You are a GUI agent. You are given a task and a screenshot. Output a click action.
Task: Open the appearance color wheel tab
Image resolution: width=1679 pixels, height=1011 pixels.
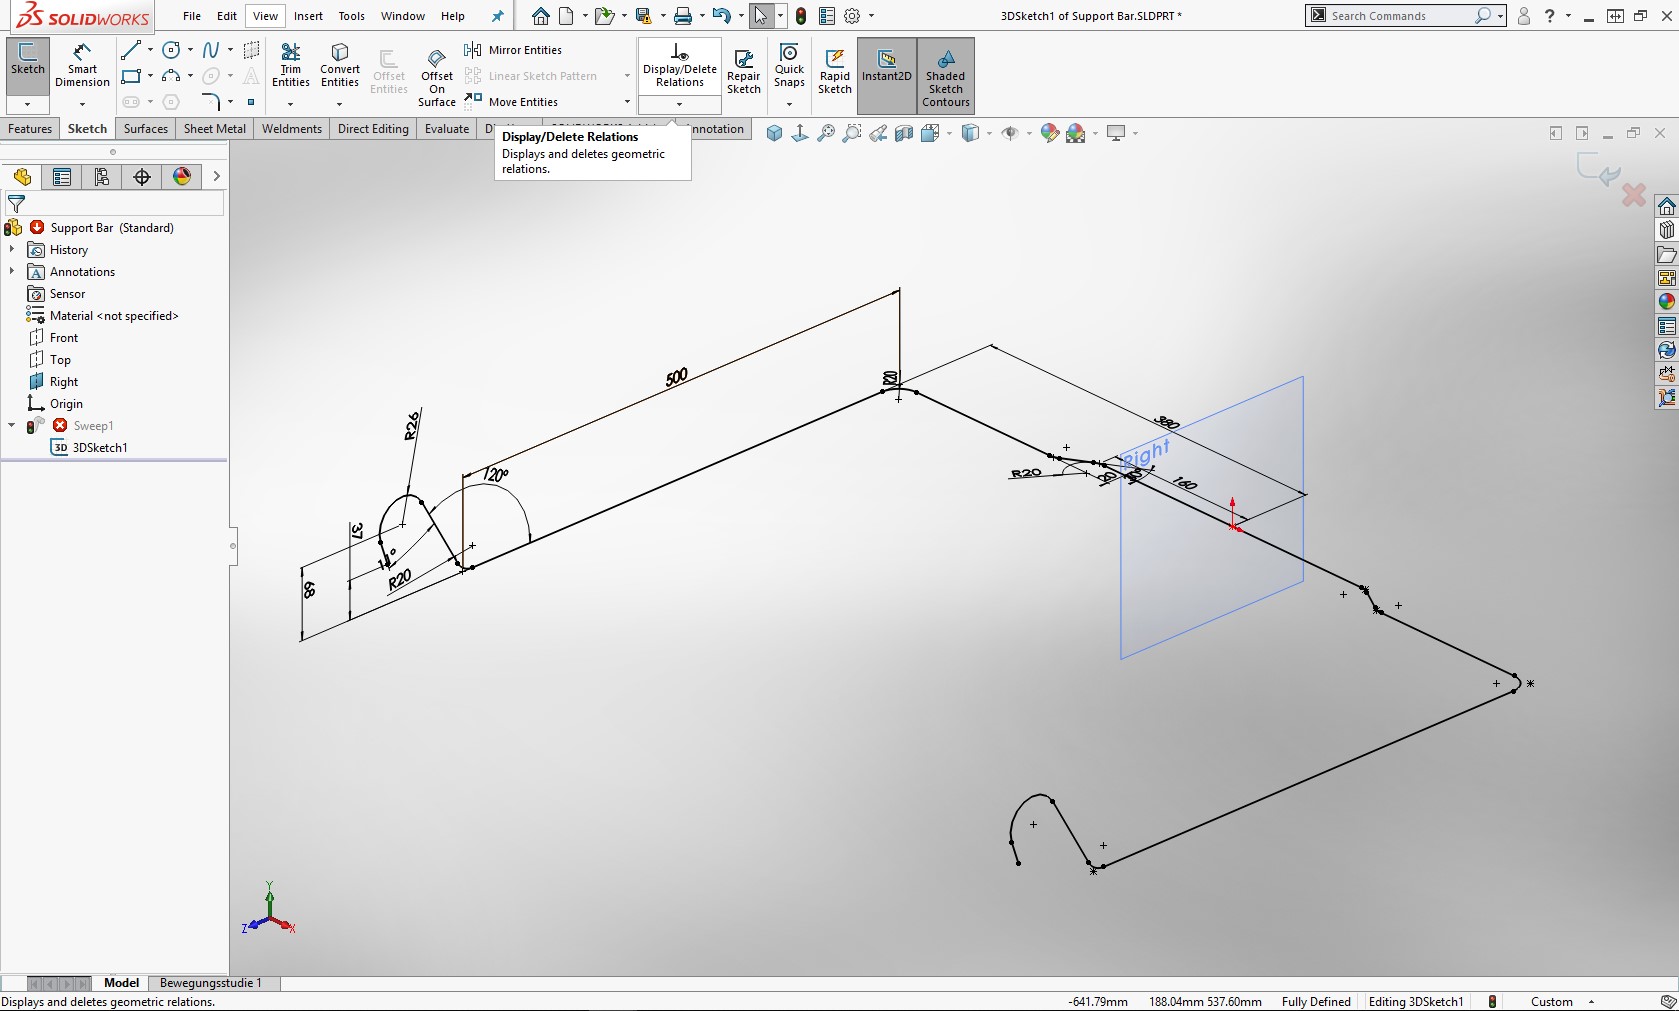(x=182, y=177)
